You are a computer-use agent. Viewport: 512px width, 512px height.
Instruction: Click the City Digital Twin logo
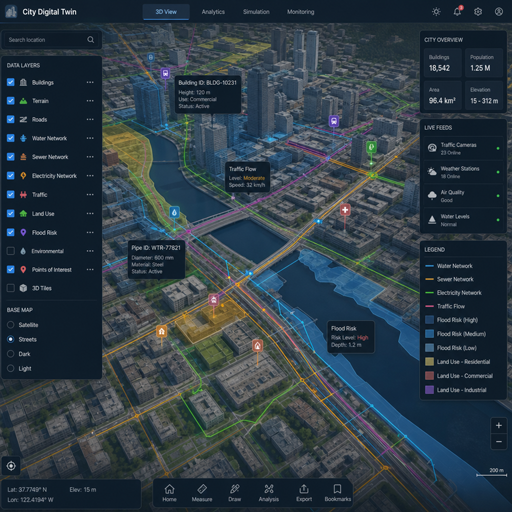tap(11, 12)
